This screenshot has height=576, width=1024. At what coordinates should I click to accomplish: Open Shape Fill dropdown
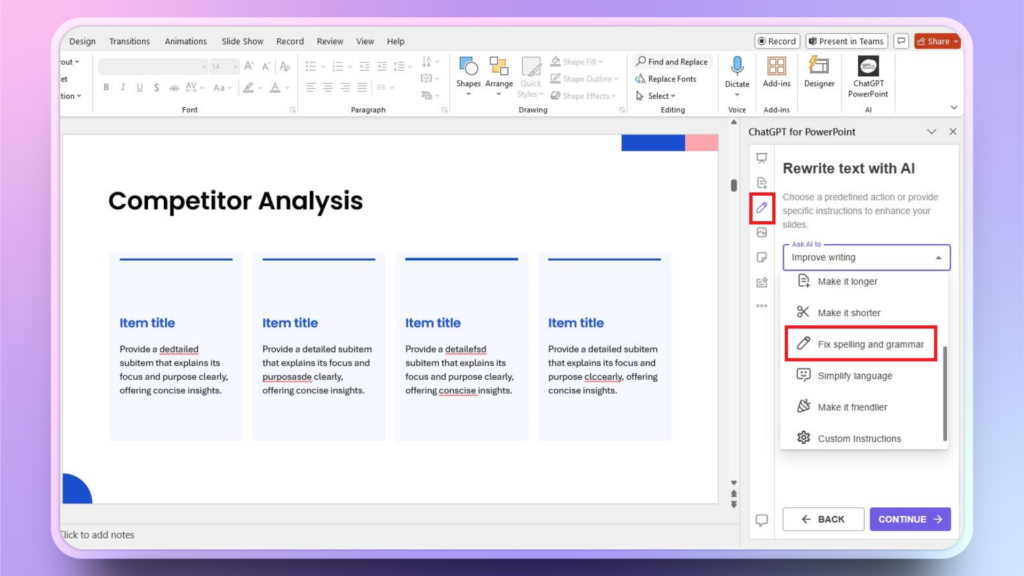[x=577, y=61]
